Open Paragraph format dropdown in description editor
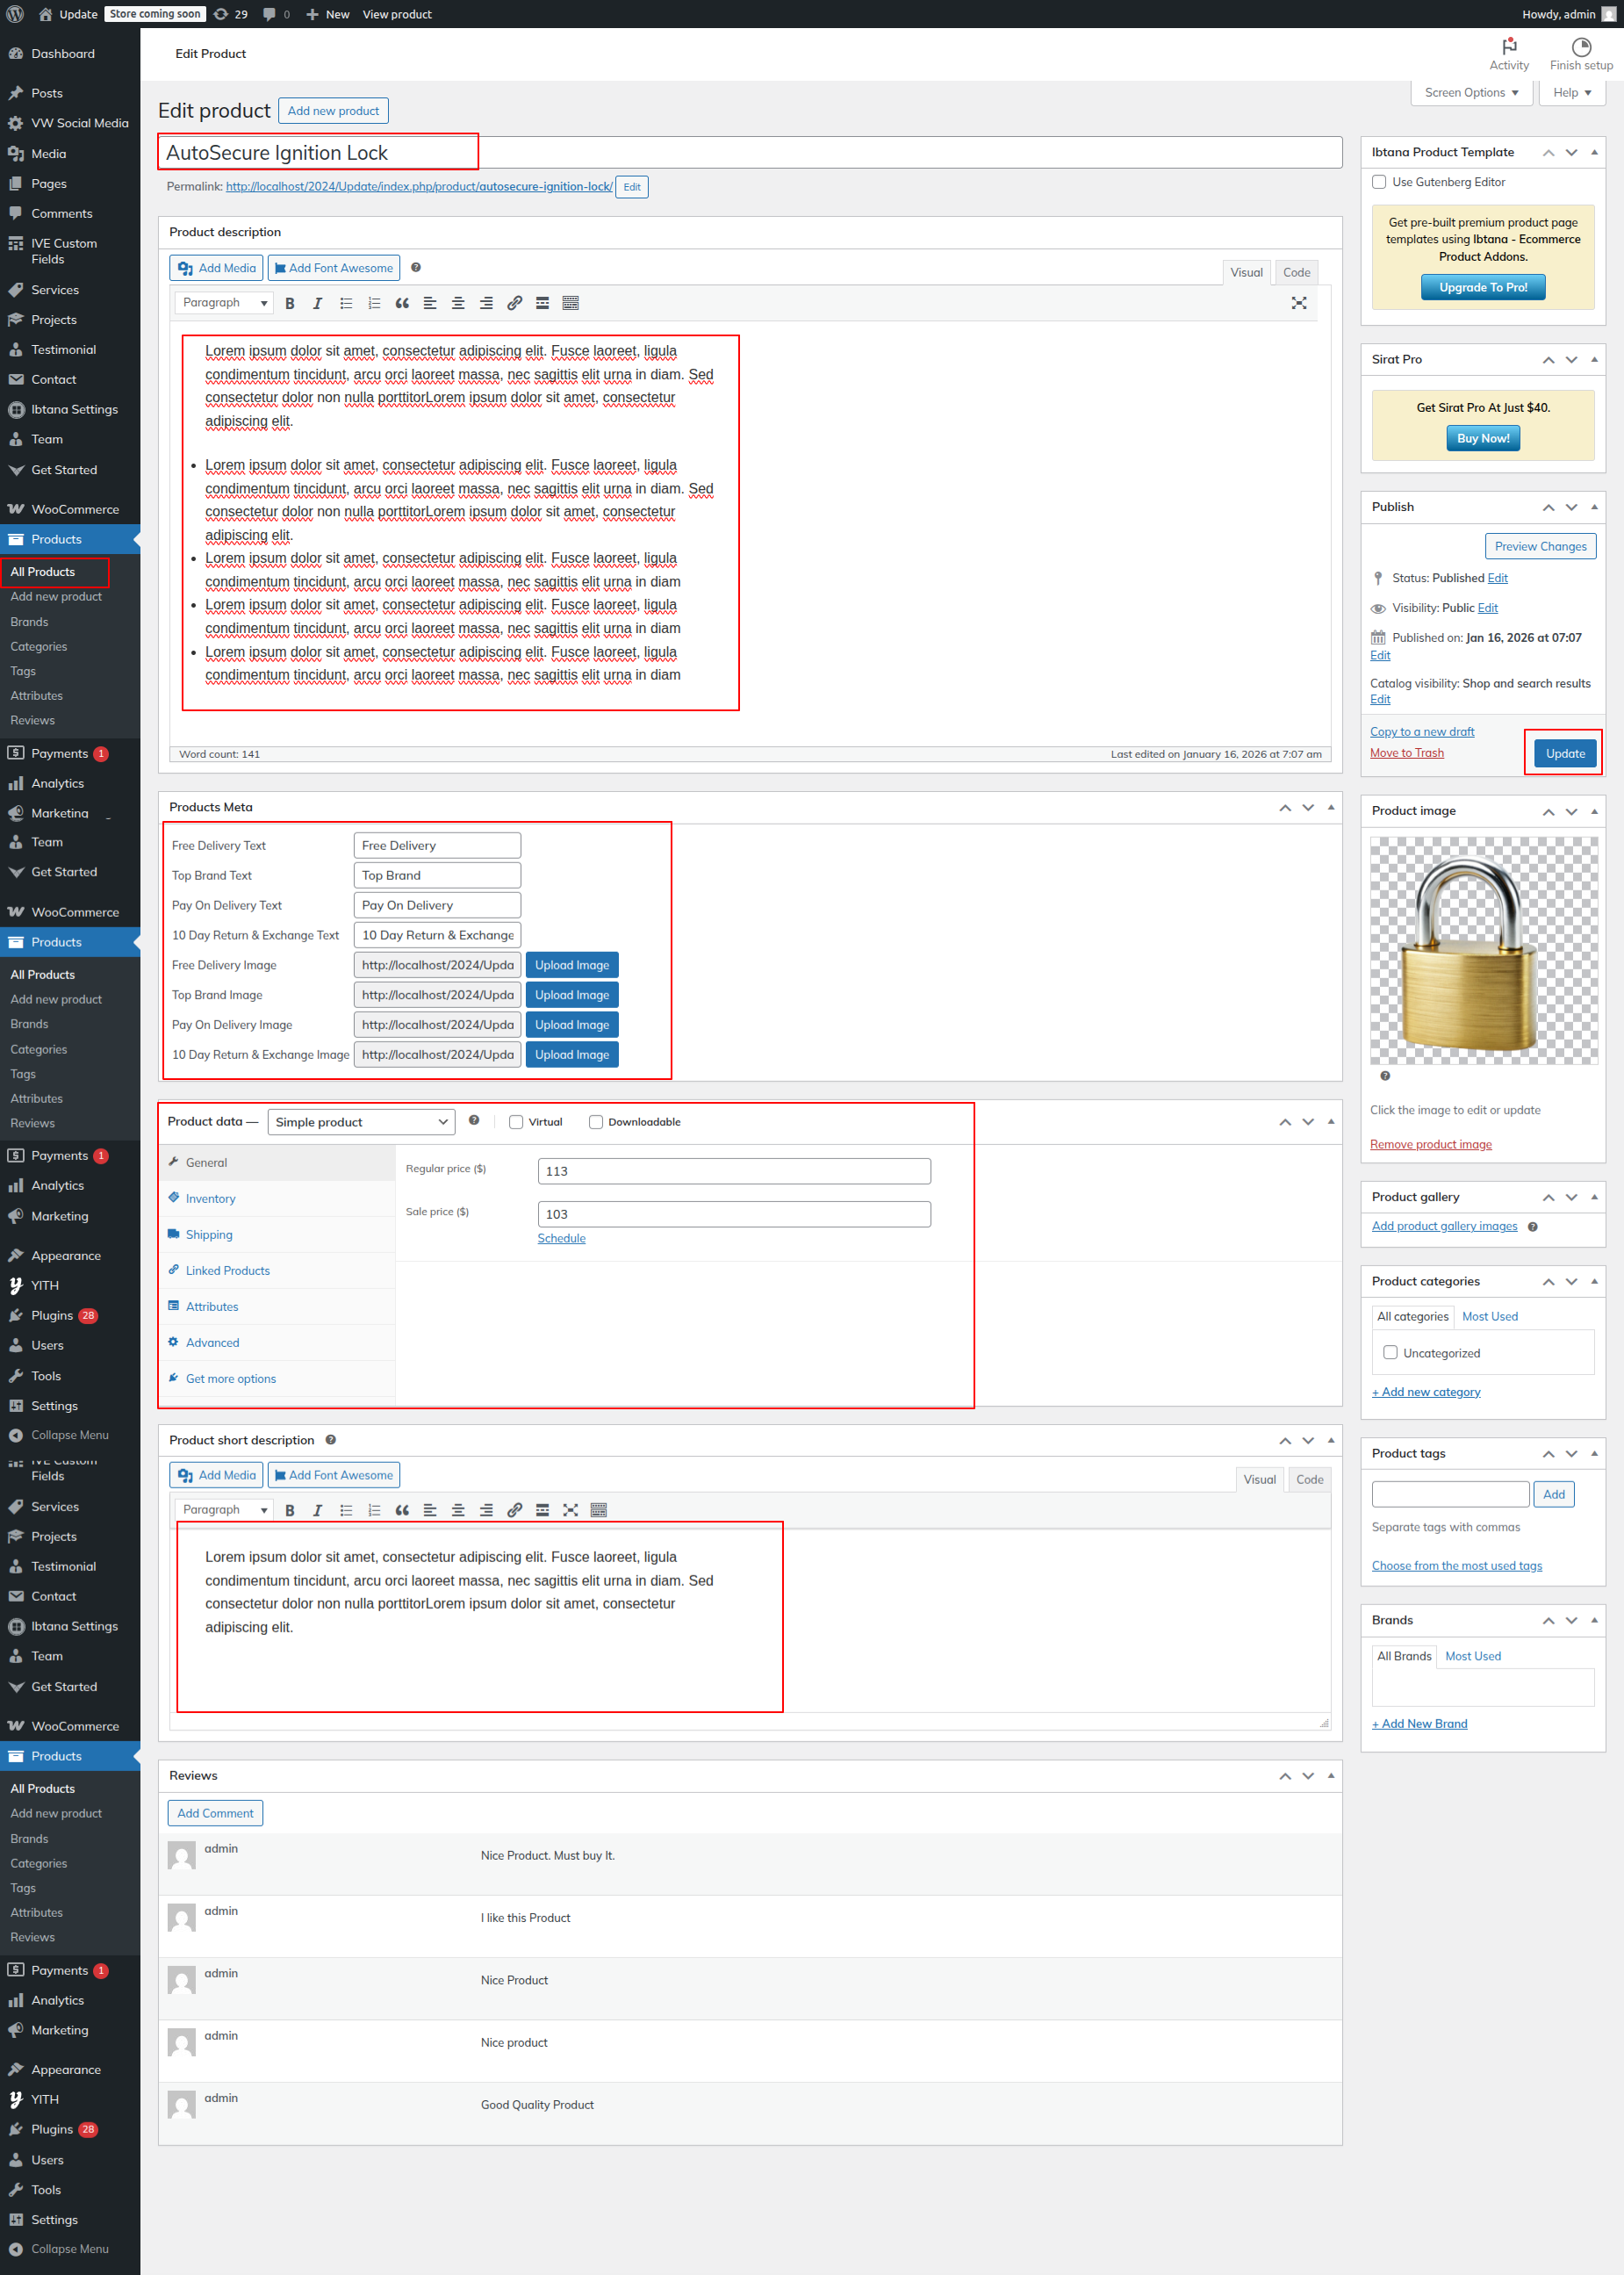 (224, 303)
